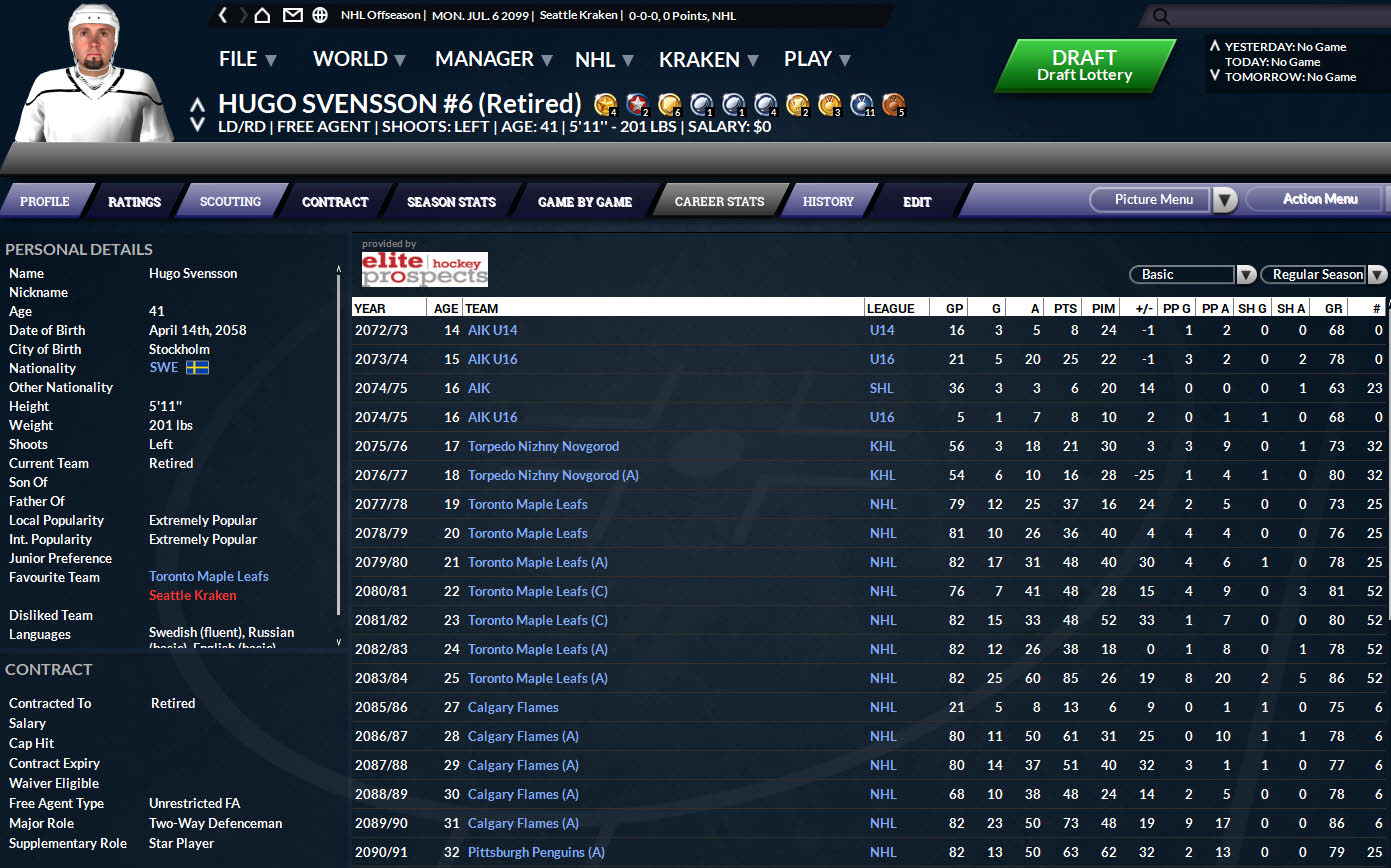Open Torpedo Nizhny Novgorod (A) team link
The height and width of the screenshot is (868, 1391).
click(553, 475)
